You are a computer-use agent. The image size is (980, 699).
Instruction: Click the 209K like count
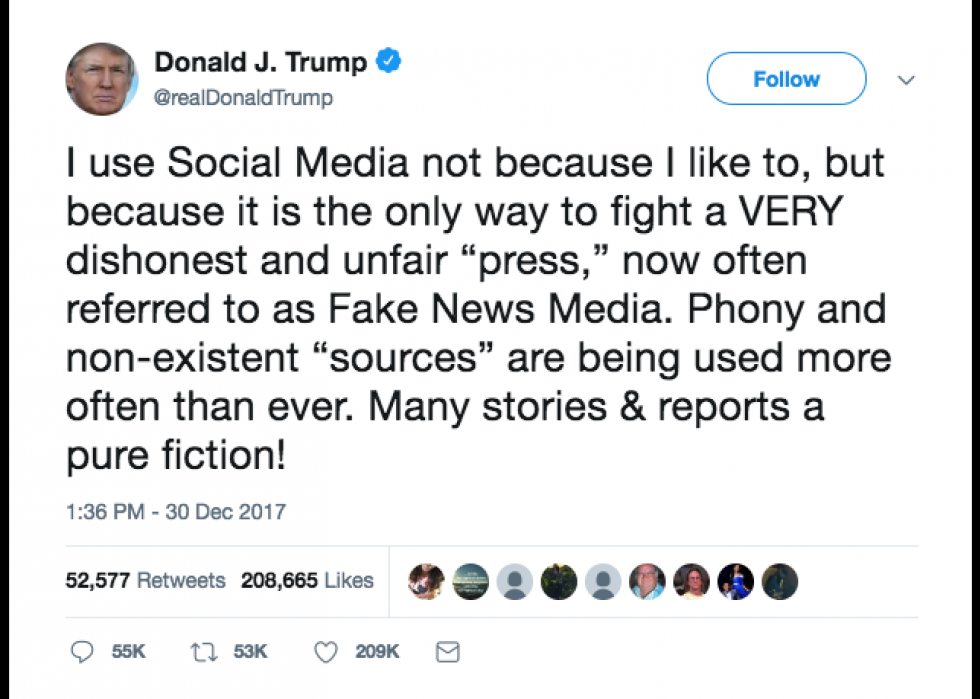pos(377,651)
